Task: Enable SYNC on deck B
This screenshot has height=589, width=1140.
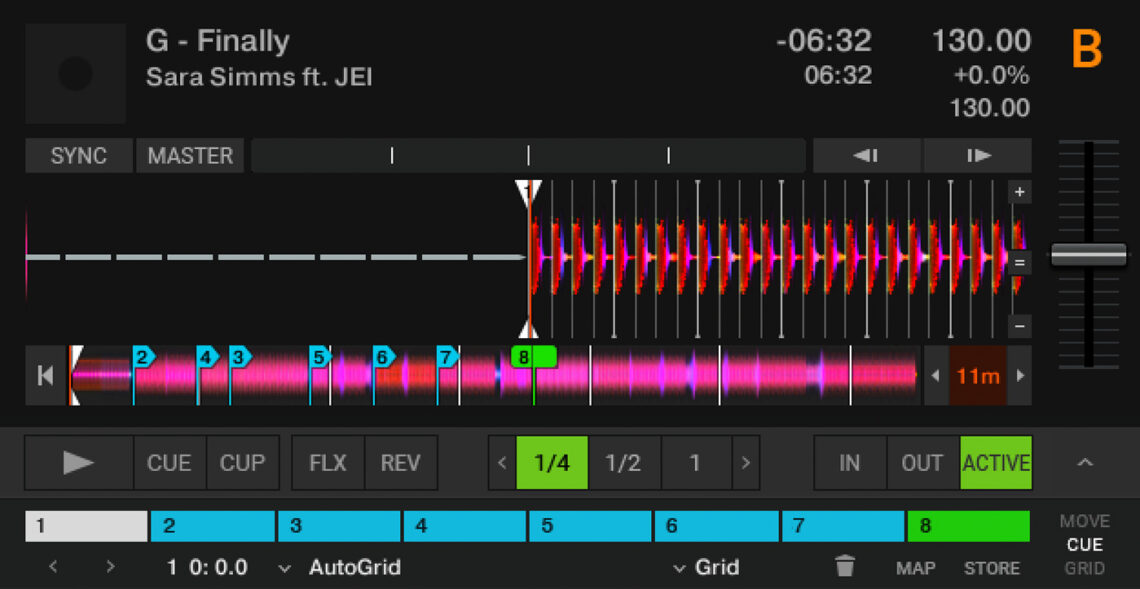Action: 78,155
